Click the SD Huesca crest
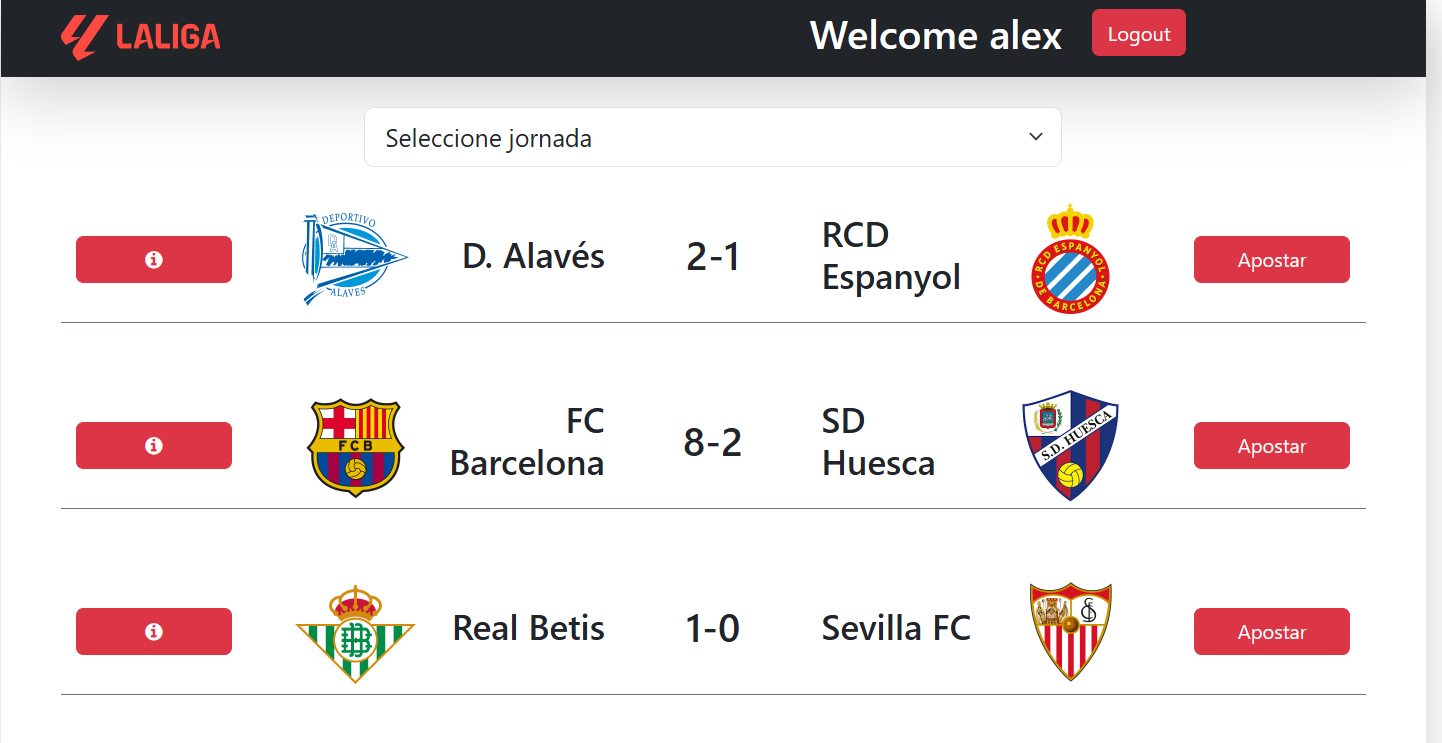This screenshot has height=743, width=1442. tap(1071, 443)
